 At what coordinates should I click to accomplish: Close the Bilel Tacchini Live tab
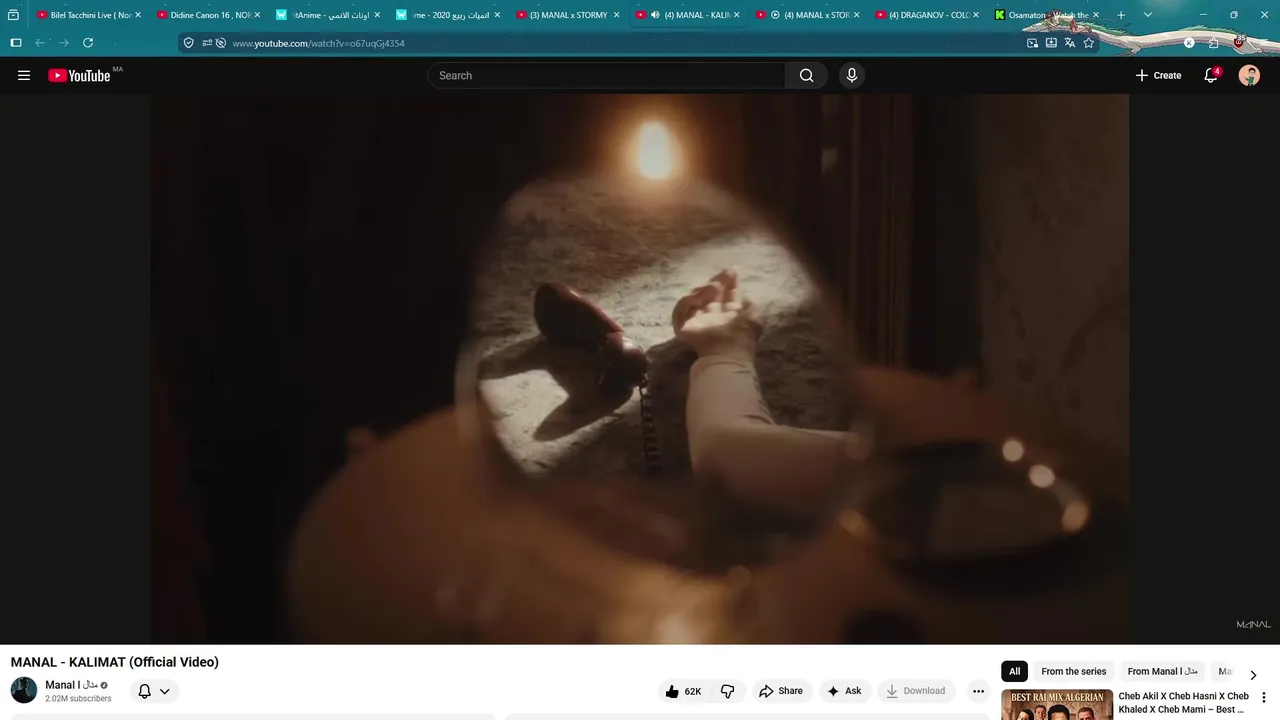coord(137,15)
